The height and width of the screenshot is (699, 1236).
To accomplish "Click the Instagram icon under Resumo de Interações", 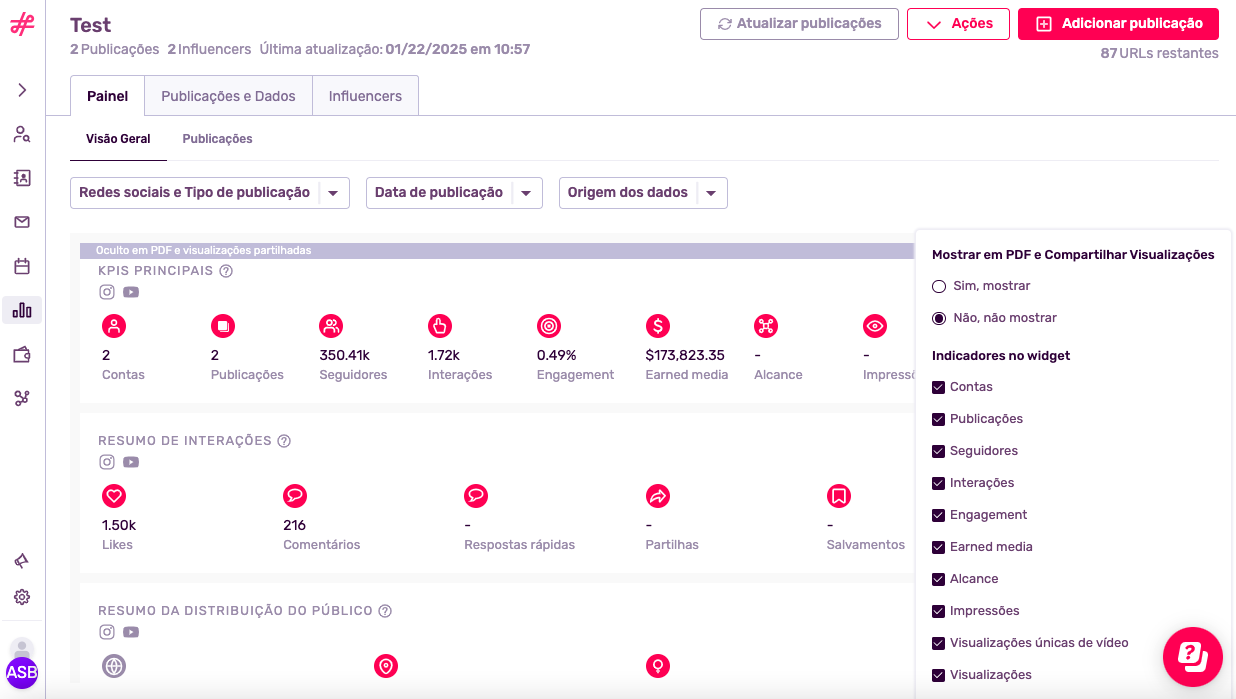I will (107, 462).
